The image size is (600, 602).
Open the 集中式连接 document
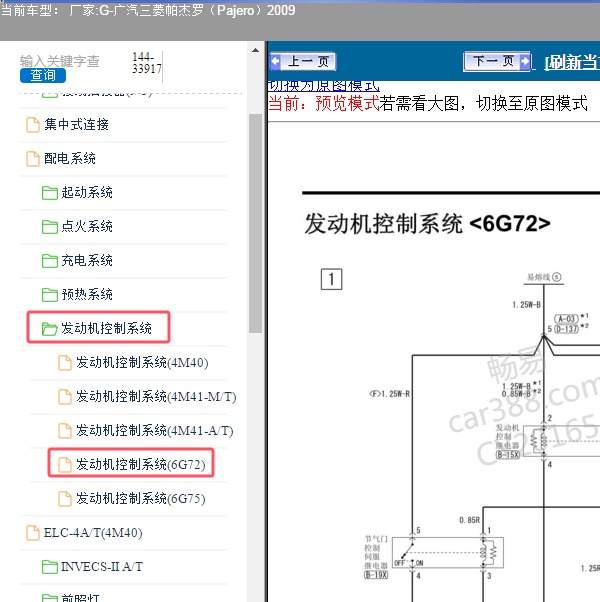point(76,124)
